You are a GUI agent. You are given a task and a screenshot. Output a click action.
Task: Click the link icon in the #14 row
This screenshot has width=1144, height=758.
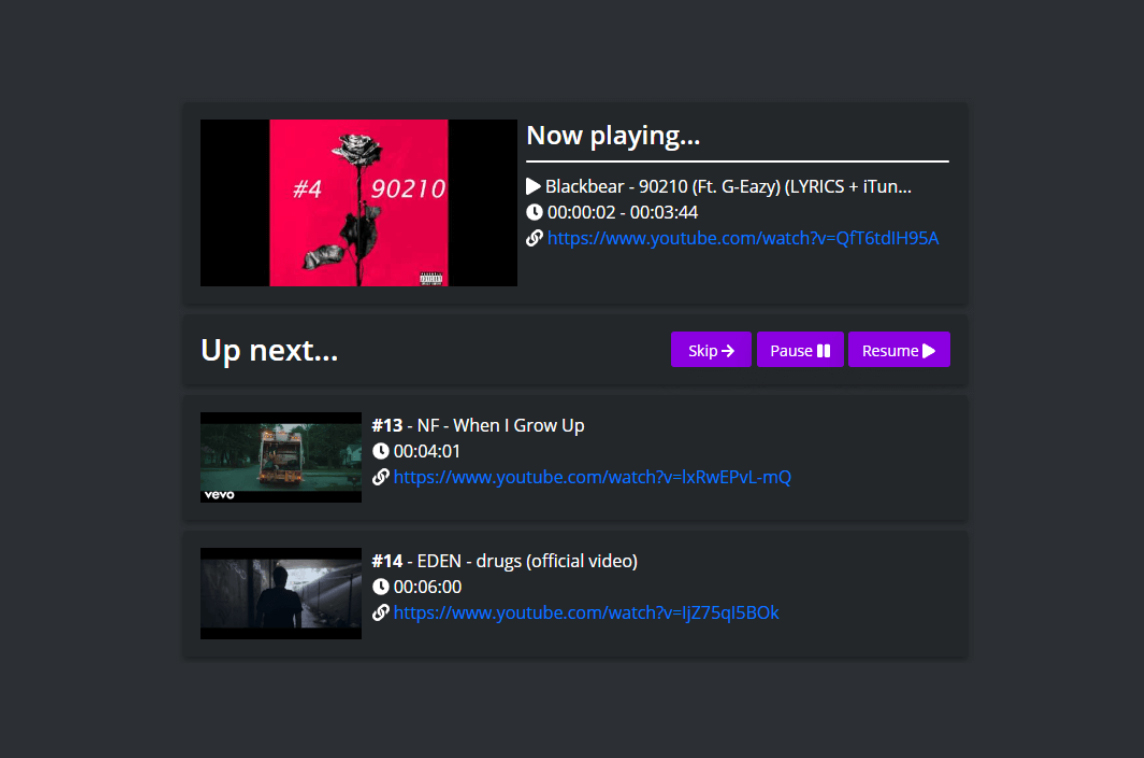click(x=380, y=613)
